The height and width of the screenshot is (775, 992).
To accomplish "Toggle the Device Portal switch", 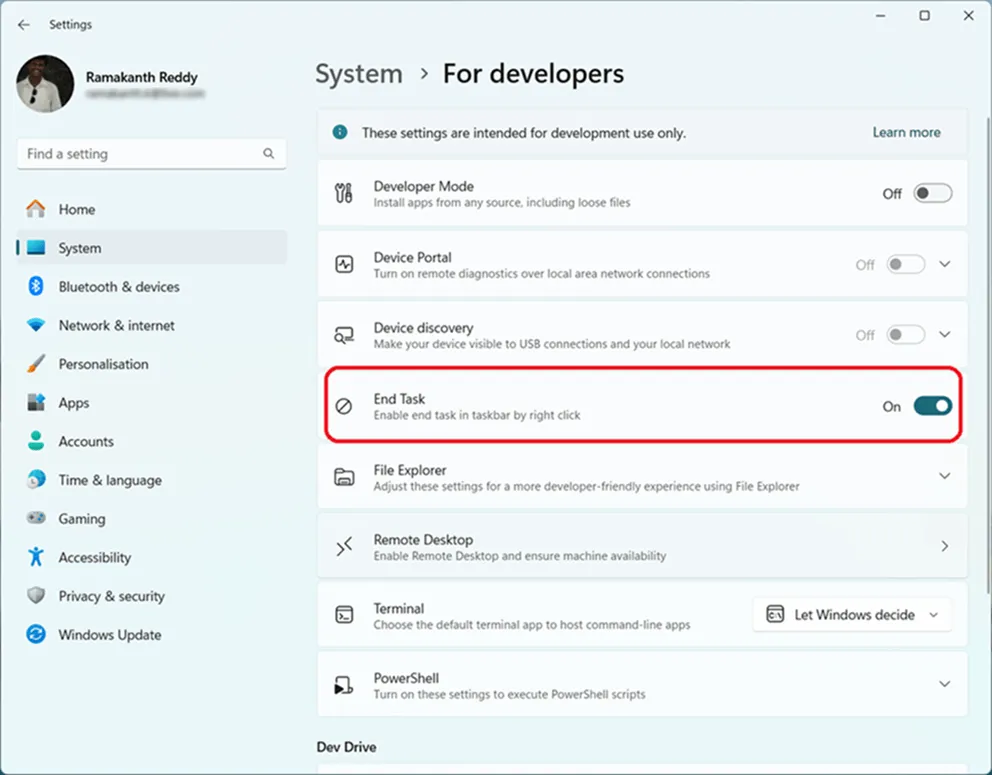I will pyautogui.click(x=906, y=265).
